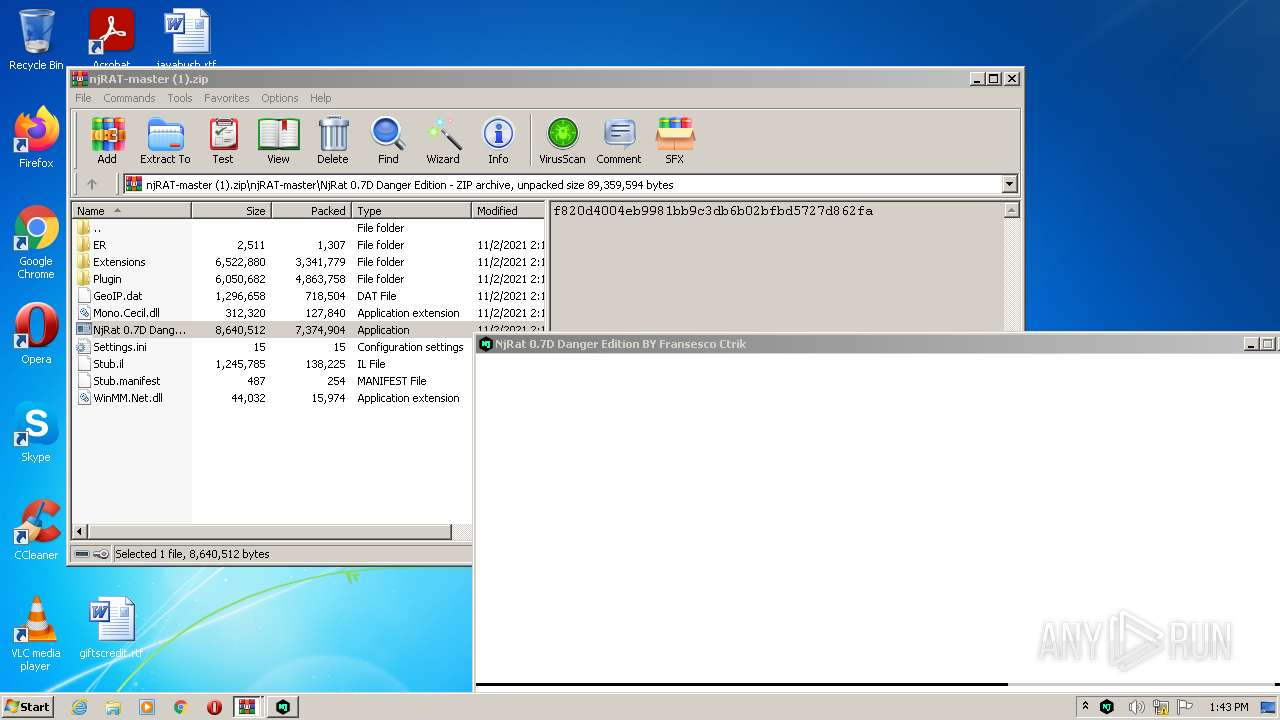Click the SFX toolbar icon
Image resolution: width=1280 pixels, height=720 pixels.
point(675,141)
